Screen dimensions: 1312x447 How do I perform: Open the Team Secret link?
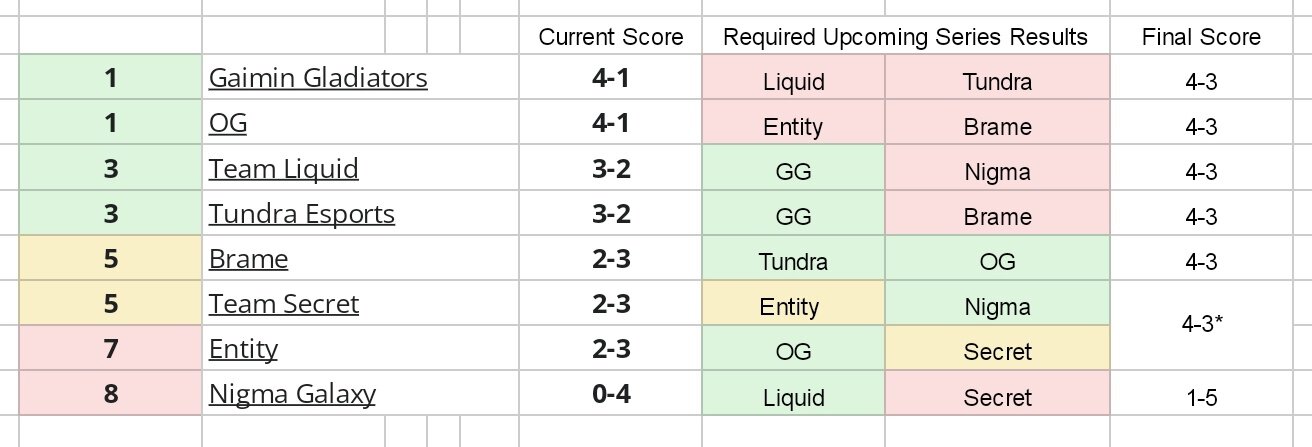tap(283, 304)
